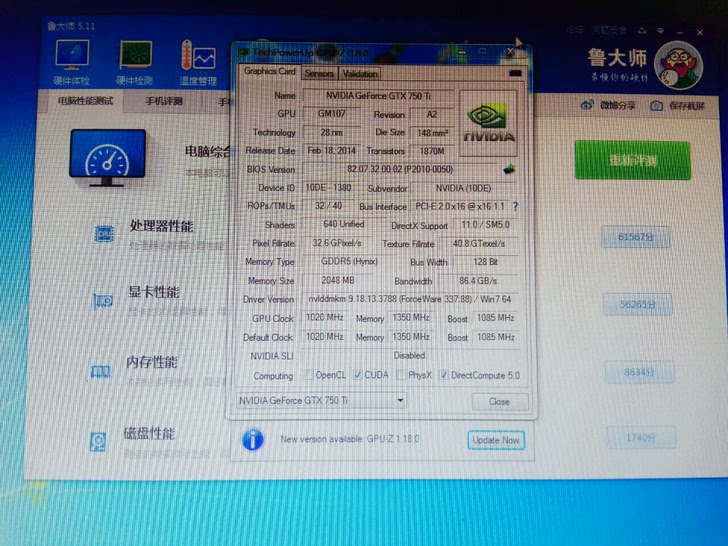This screenshot has width=728, height=546.
Task: Click save screenshot camera icon
Action: 656,106
